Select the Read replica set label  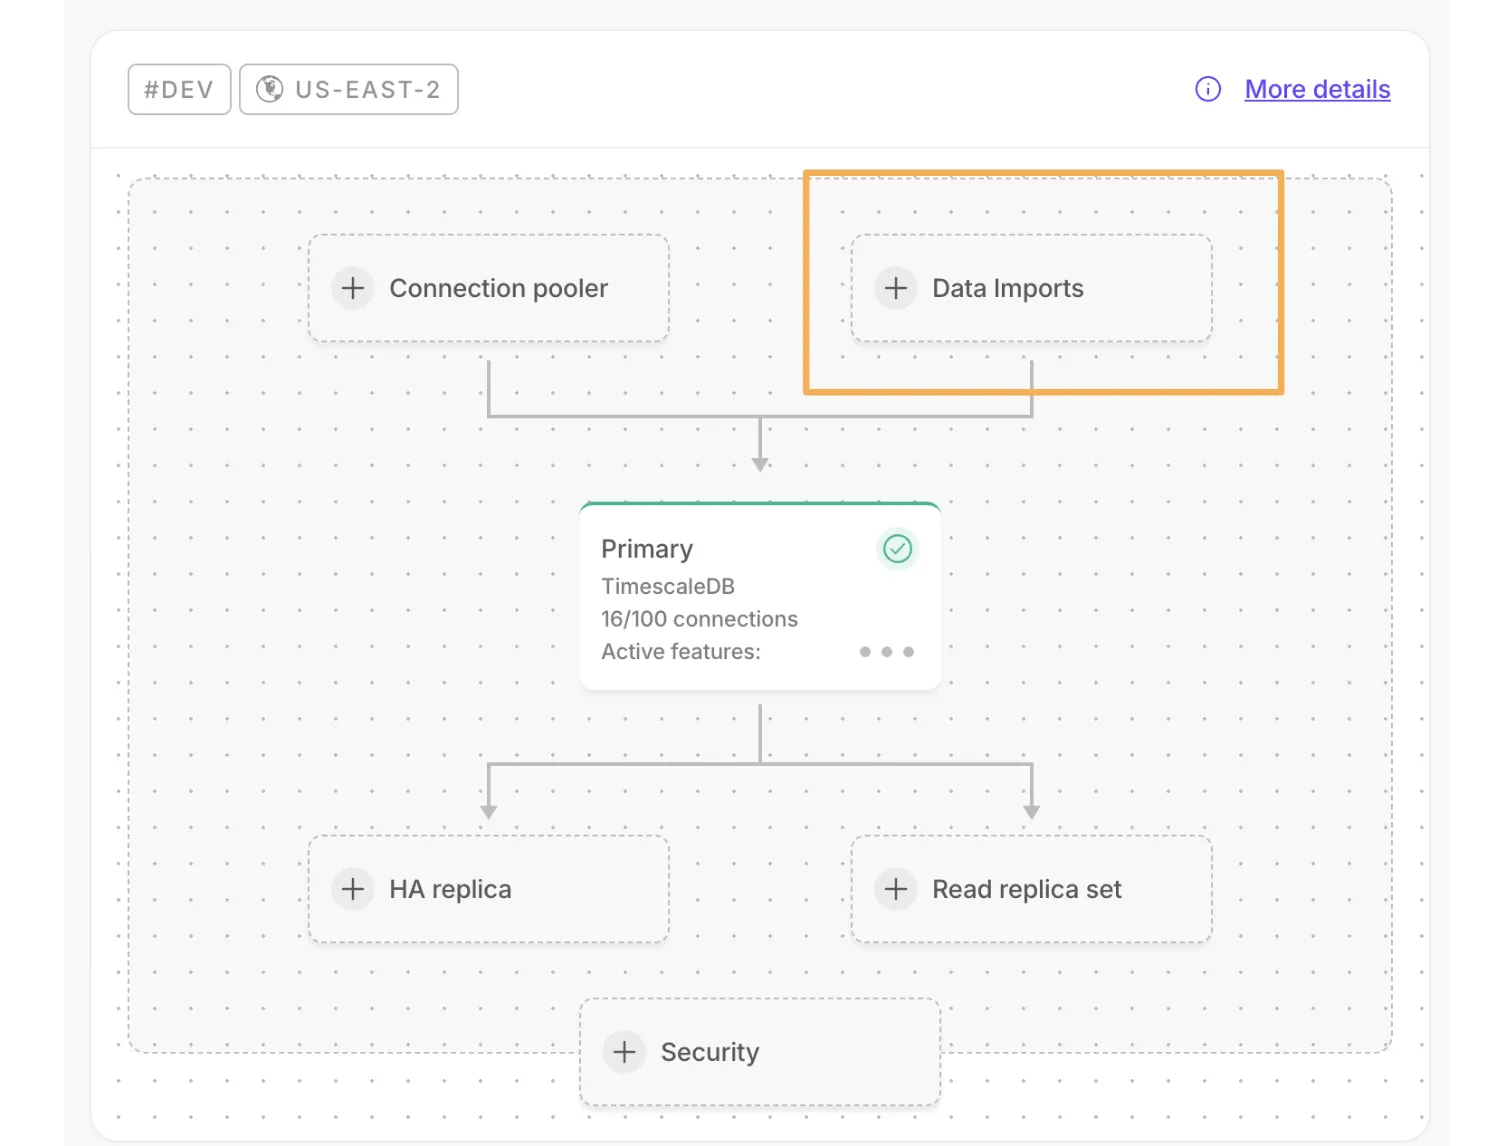click(1027, 889)
